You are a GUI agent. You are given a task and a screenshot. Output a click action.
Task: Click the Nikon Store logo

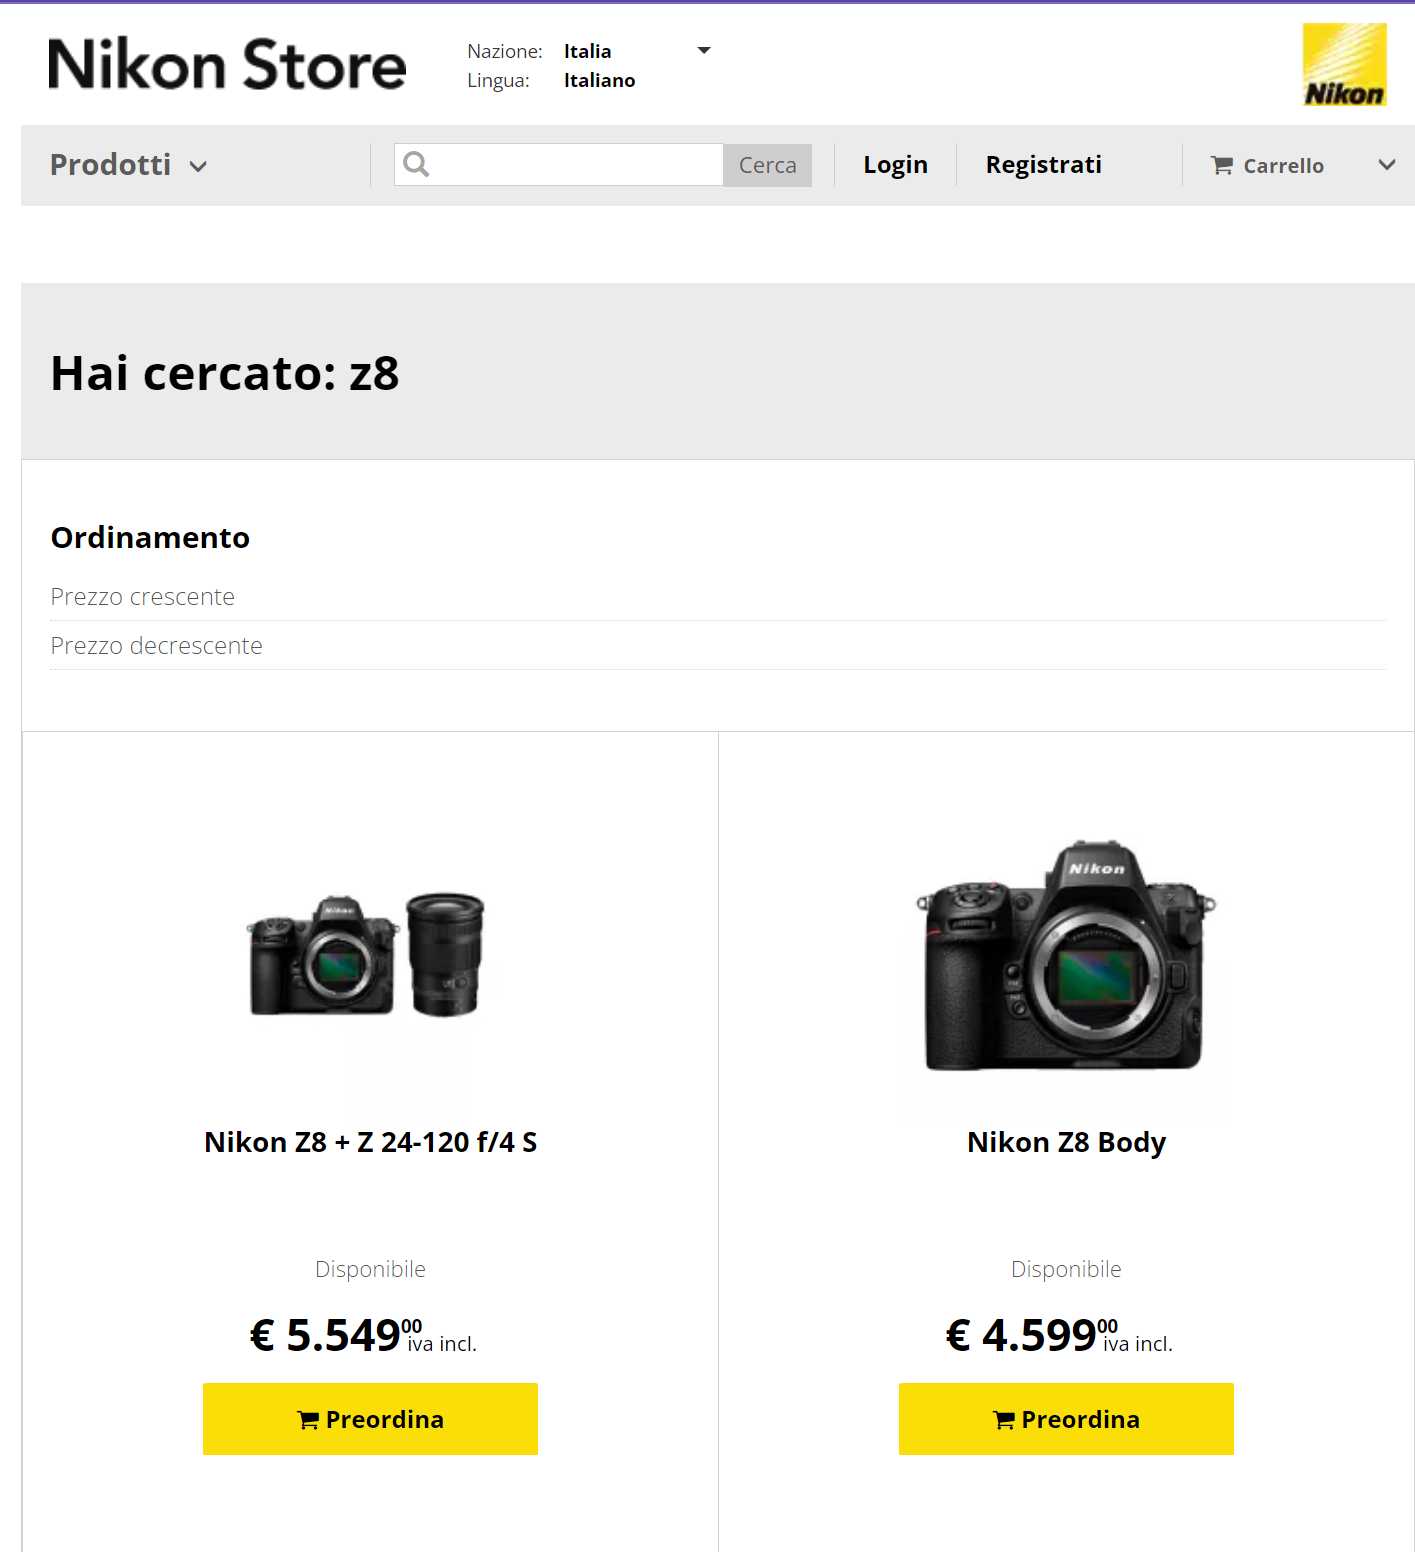click(227, 64)
